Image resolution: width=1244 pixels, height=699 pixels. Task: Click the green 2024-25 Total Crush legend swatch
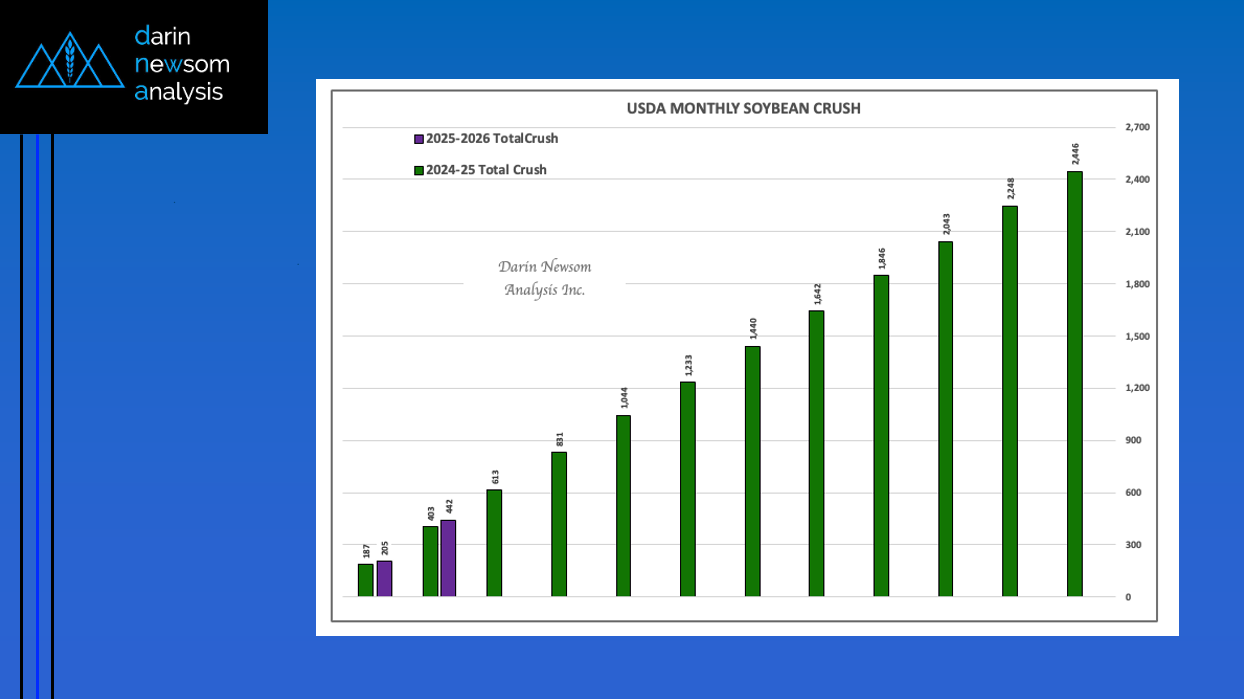pyautogui.click(x=419, y=171)
